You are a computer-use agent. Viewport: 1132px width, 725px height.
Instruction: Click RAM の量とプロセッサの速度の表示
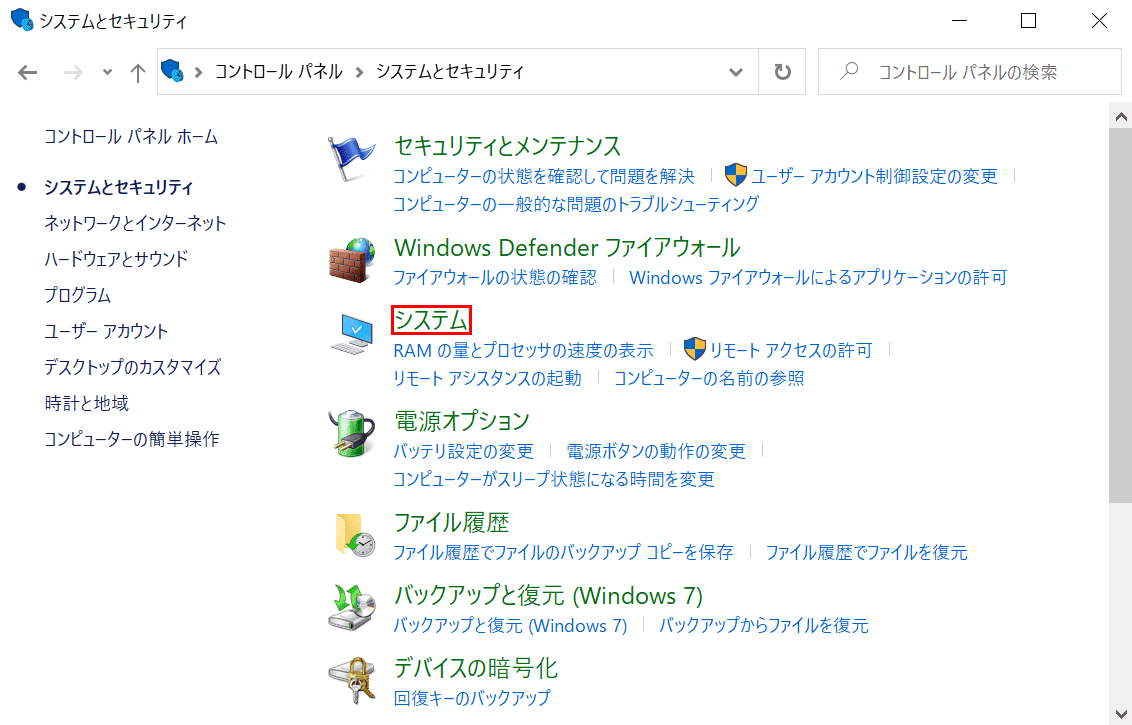(x=523, y=350)
